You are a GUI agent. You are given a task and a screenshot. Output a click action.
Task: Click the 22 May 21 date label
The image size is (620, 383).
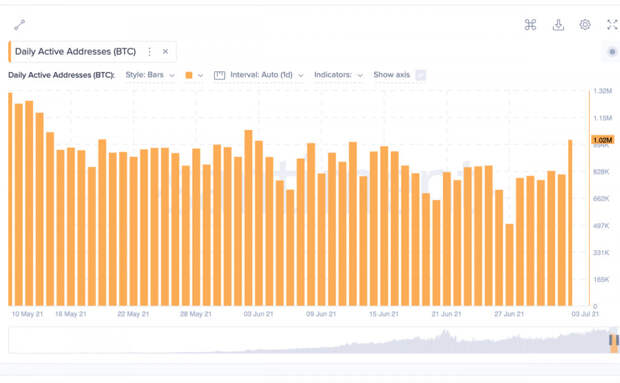133,314
